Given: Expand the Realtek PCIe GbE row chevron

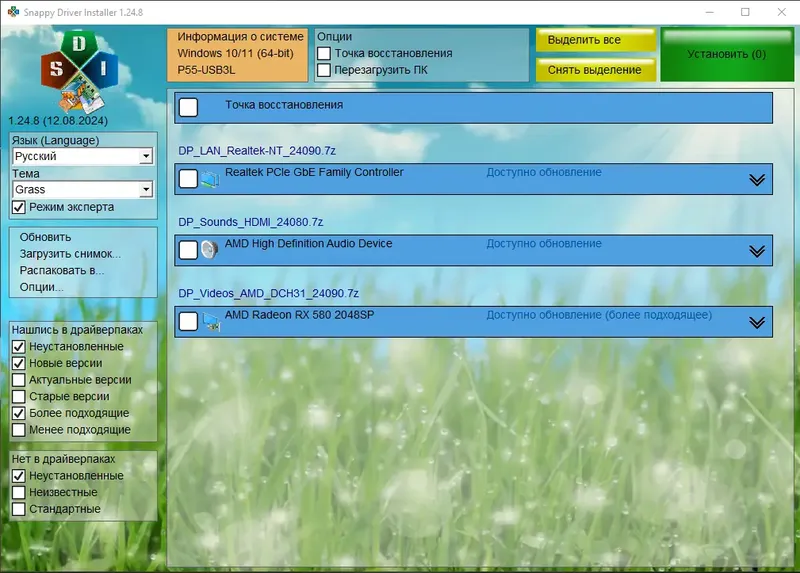Looking at the screenshot, I should (x=757, y=180).
